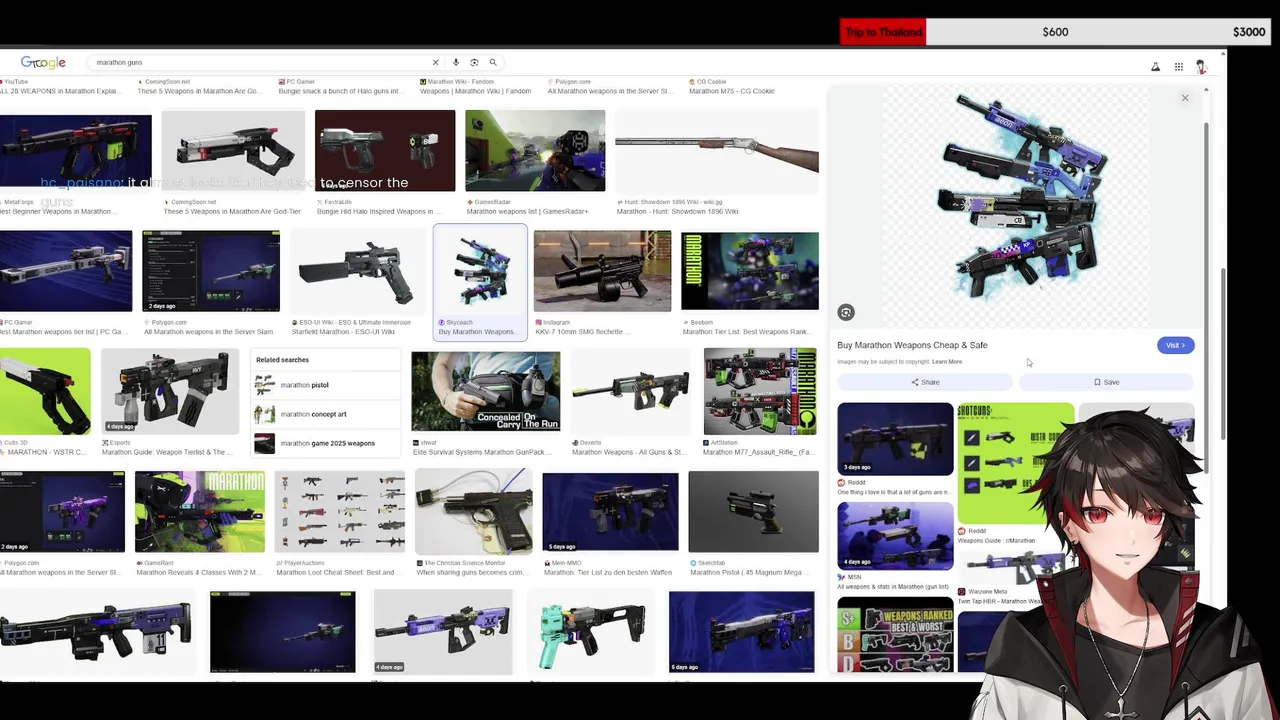This screenshot has height=720, width=1280.
Task: Start voice search with the microphone icon
Action: 456,62
